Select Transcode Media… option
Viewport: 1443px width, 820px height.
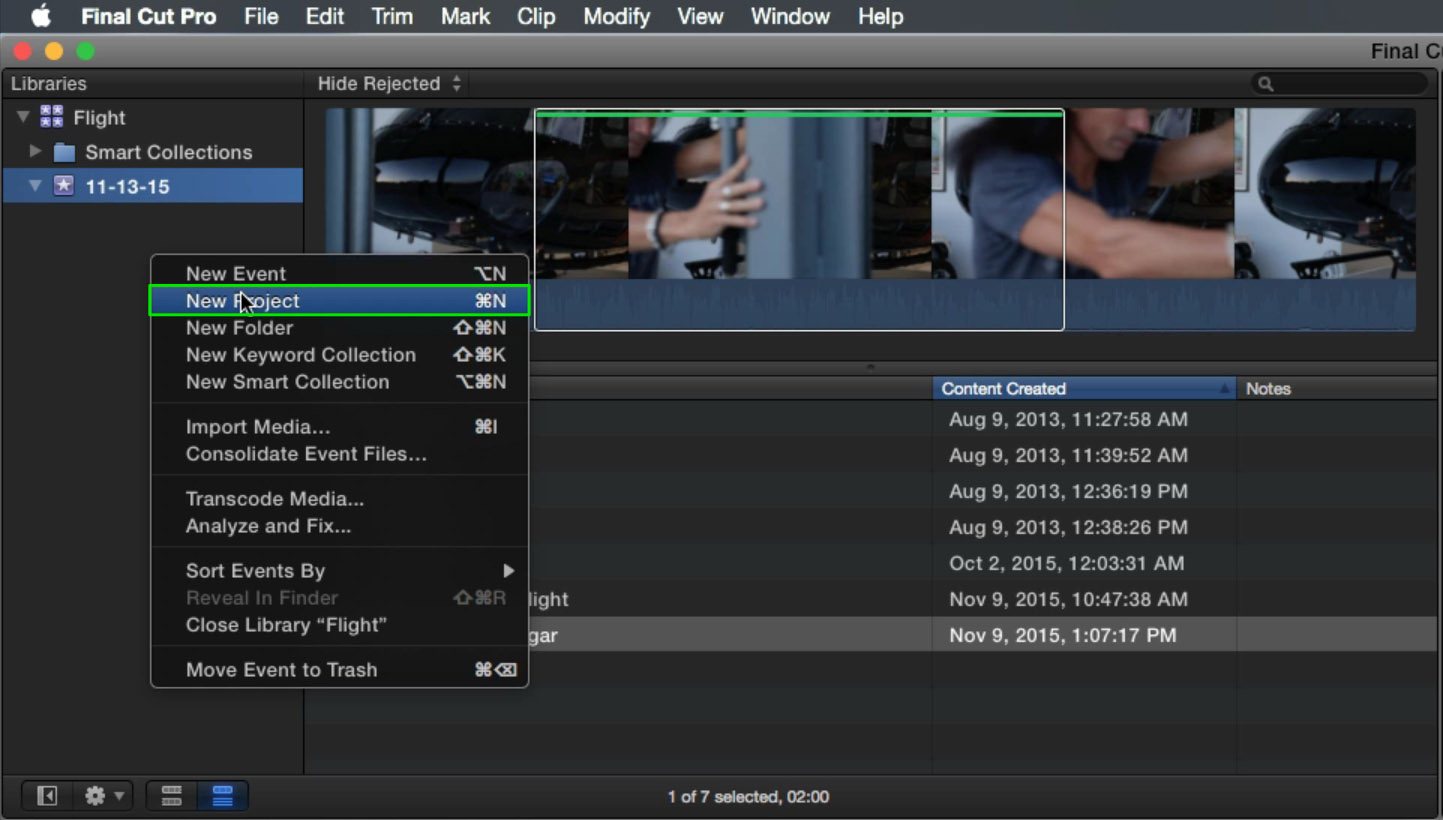[339, 499]
